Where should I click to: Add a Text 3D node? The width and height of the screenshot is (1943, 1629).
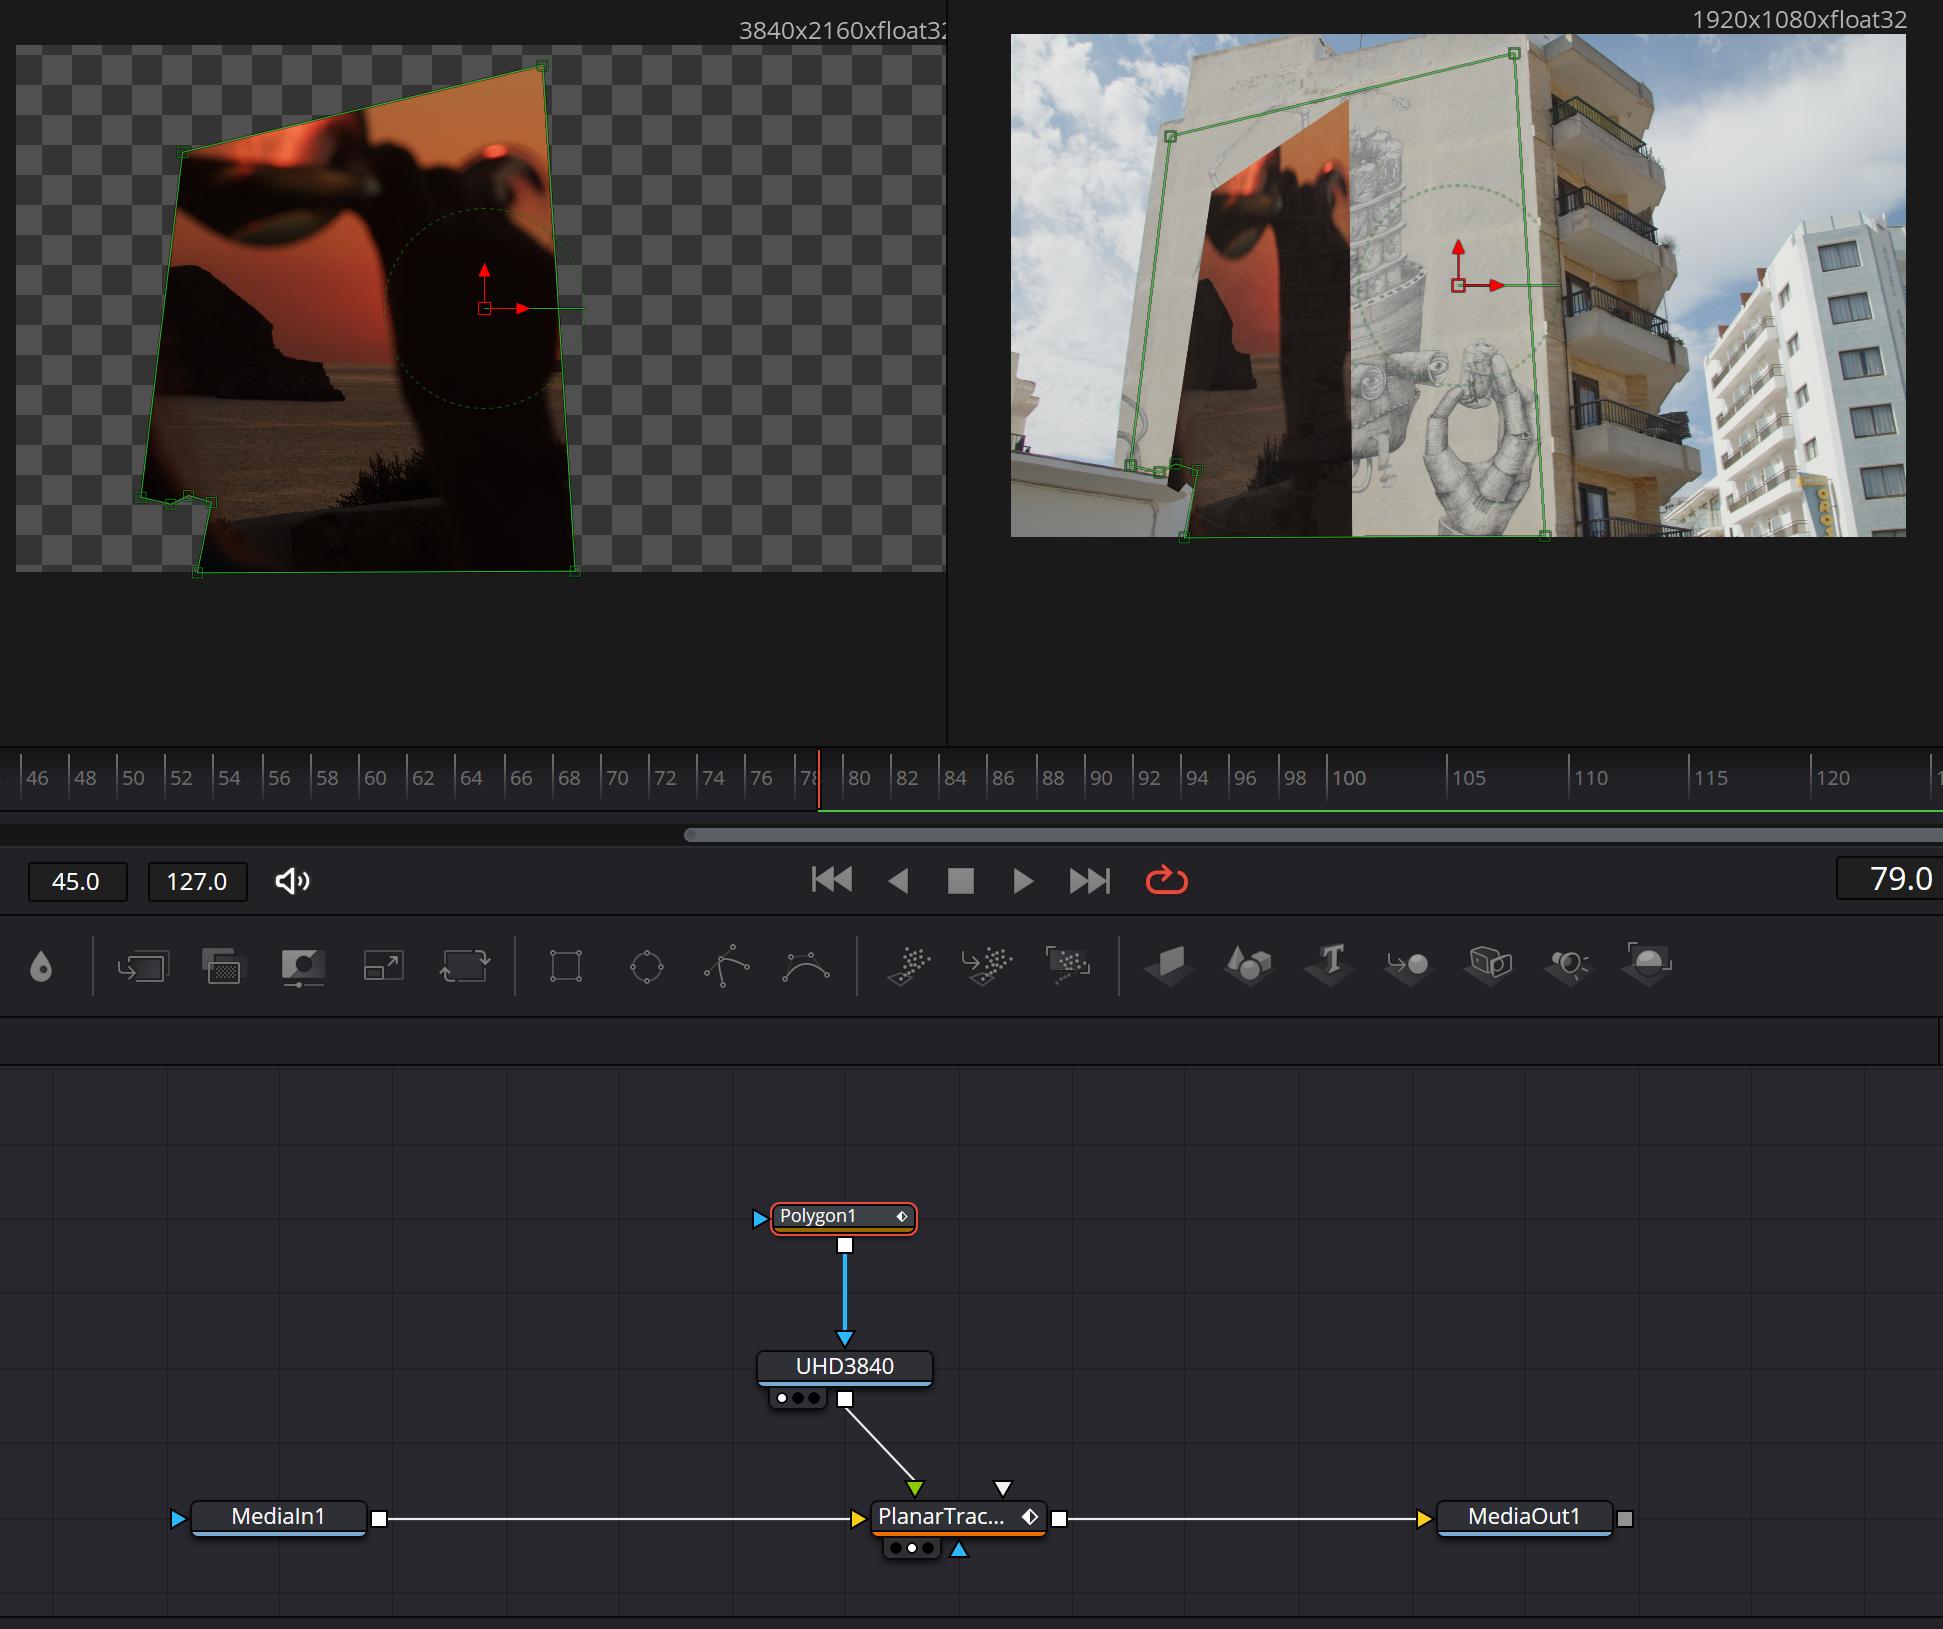coord(1329,966)
